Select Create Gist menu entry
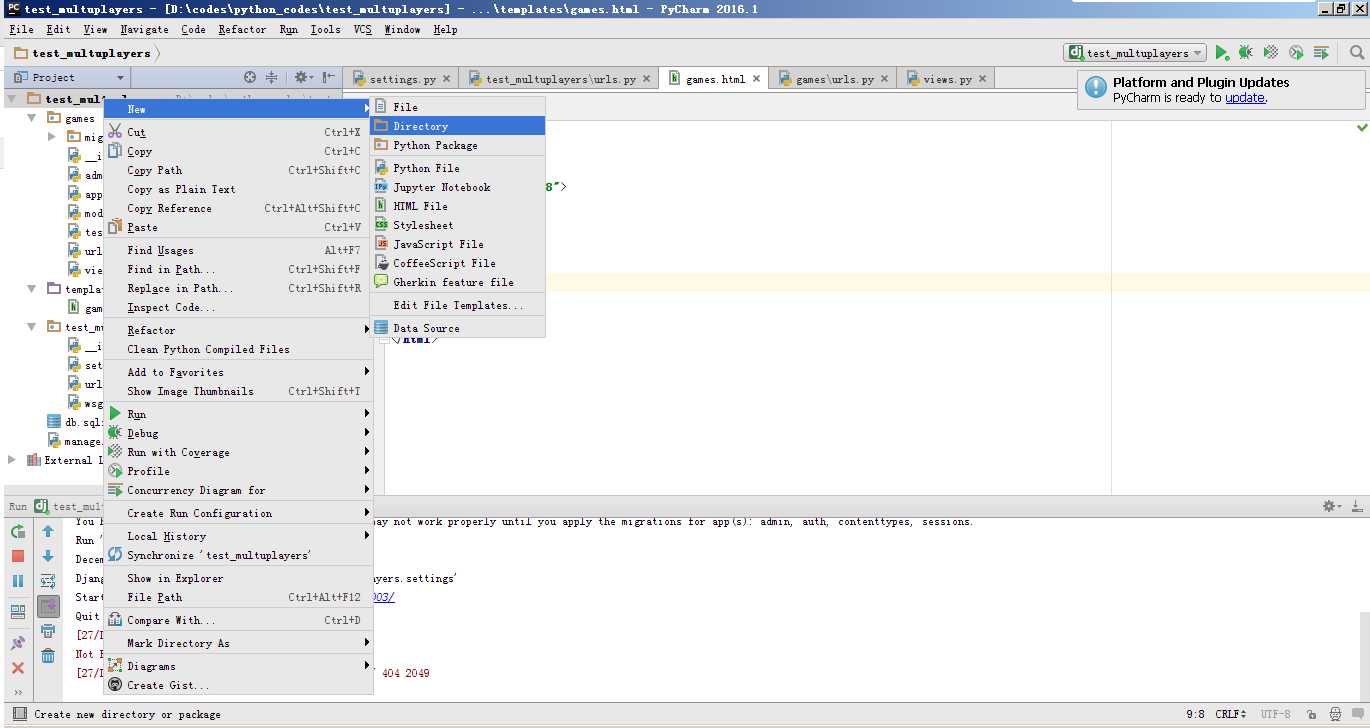 click(x=238, y=685)
